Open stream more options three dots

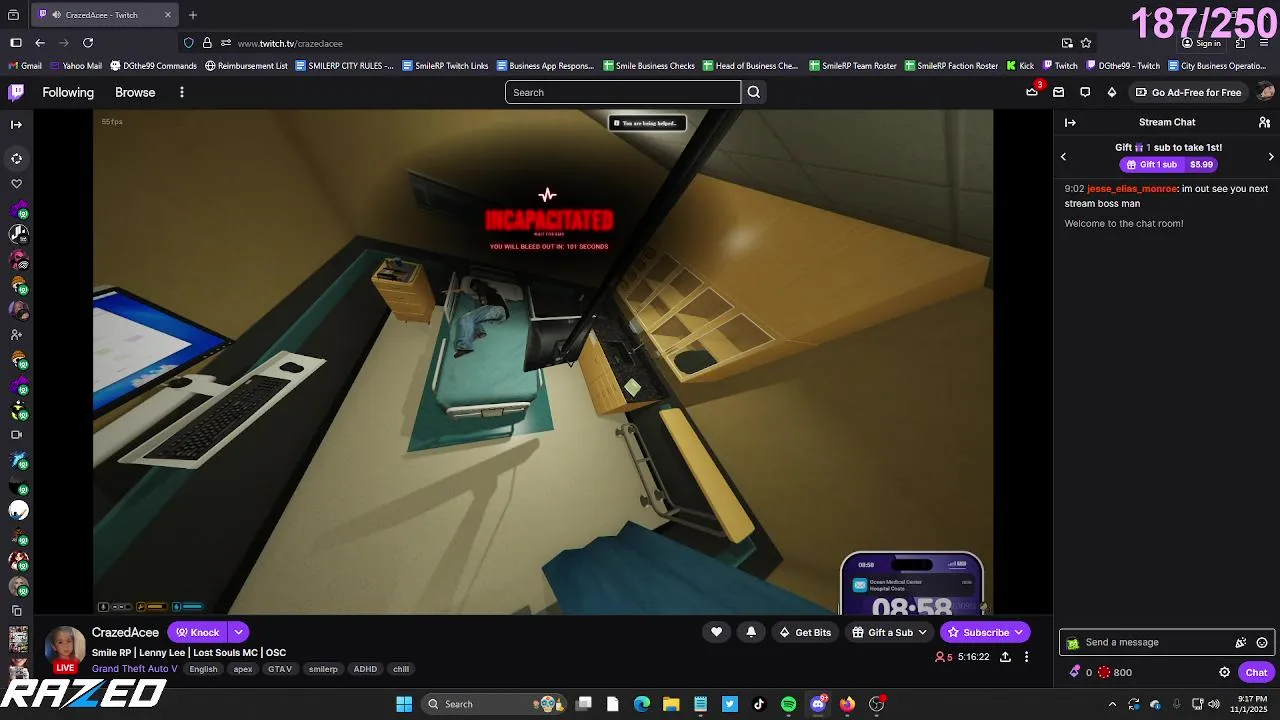tap(1026, 657)
